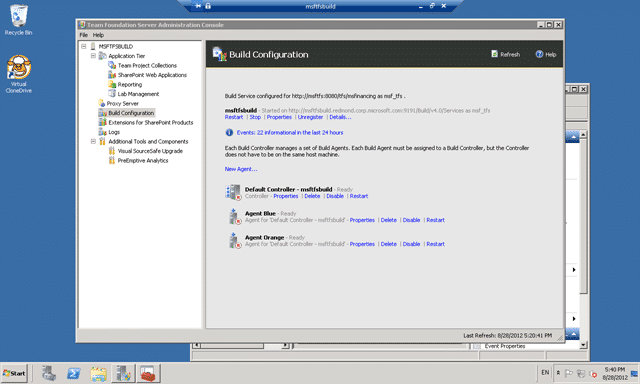The image size is (640, 384).
Task: Click the Team Project Collections tree icon
Action: (x=112, y=65)
